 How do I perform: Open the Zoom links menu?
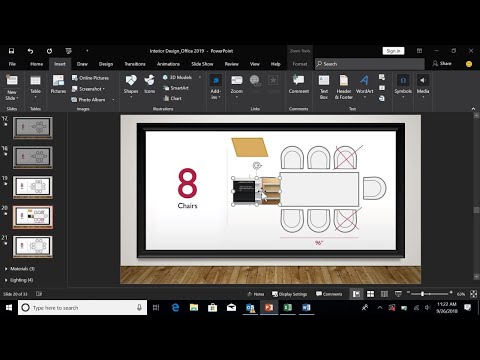tap(237, 86)
